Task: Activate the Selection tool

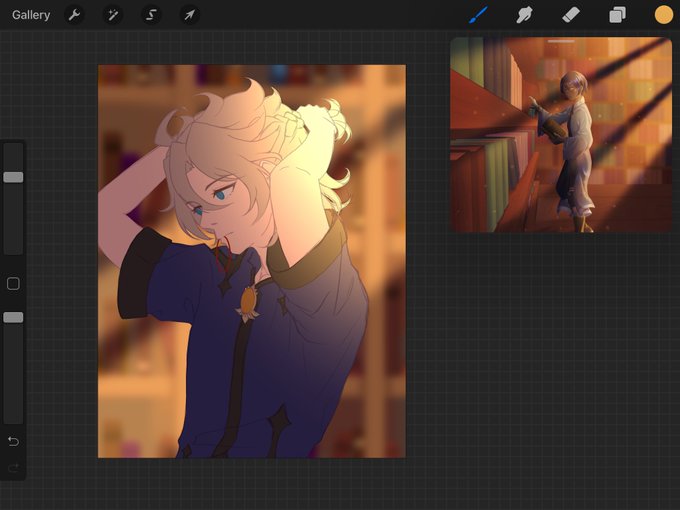Action: click(151, 15)
